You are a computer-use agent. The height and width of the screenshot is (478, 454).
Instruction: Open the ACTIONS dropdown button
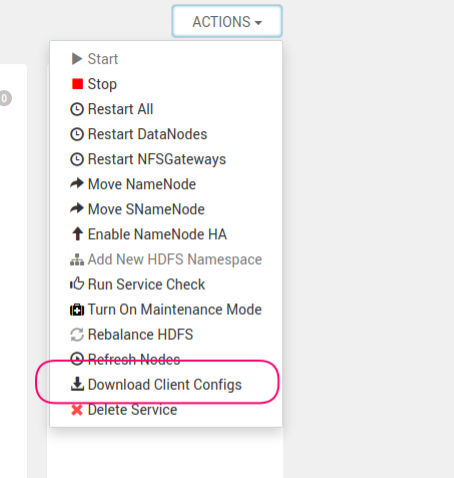(x=227, y=21)
